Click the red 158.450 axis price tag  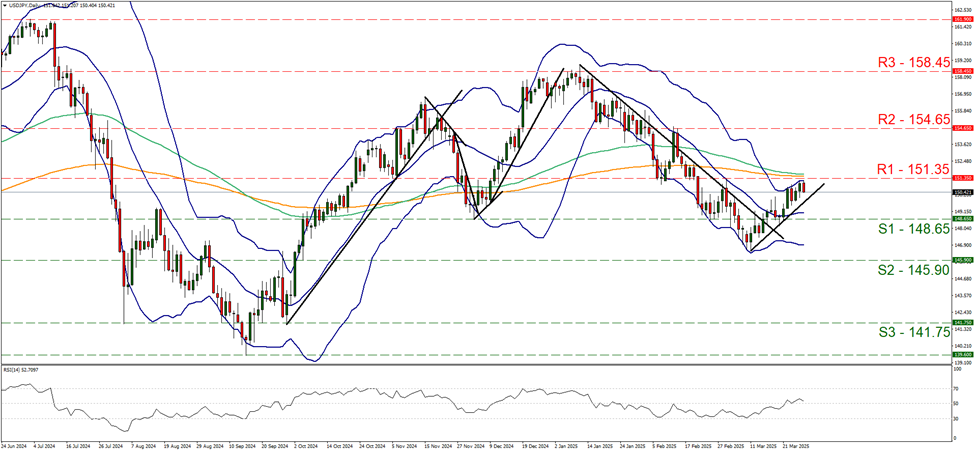point(959,71)
